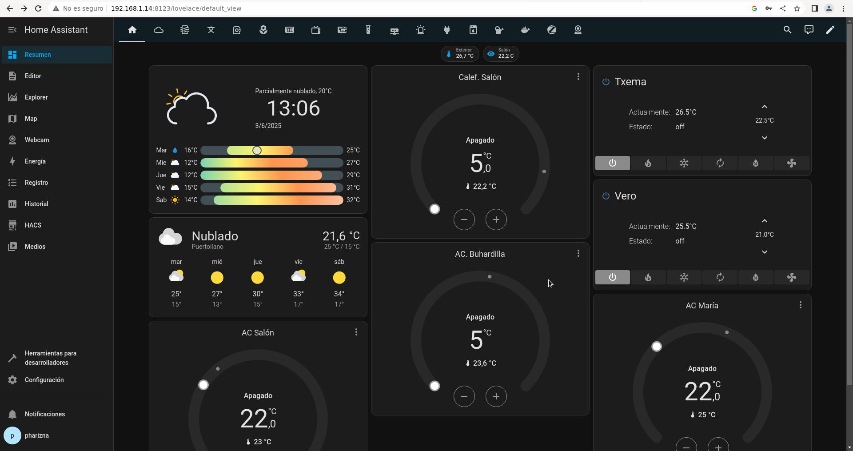The height and width of the screenshot is (451, 853).
Task: Set Vero to fan-only mode
Action: coord(792,277)
